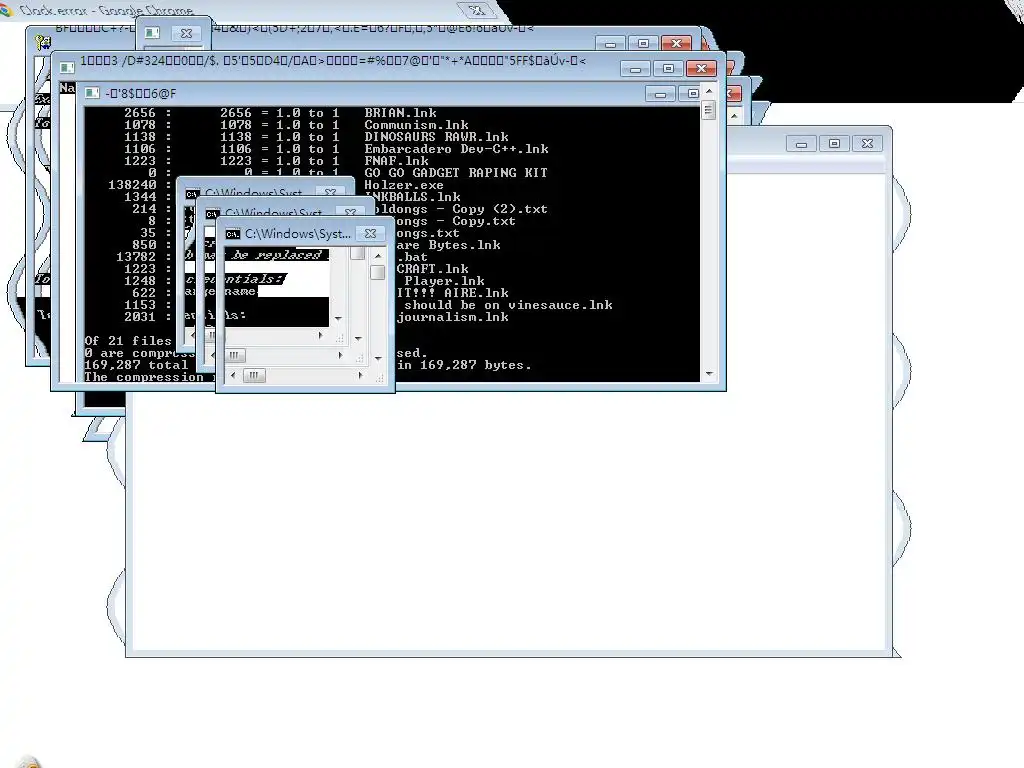This screenshot has height=768, width=1024.
Task: Click the icon of the tiny window above the '1□□□3' title
Action: (152, 33)
